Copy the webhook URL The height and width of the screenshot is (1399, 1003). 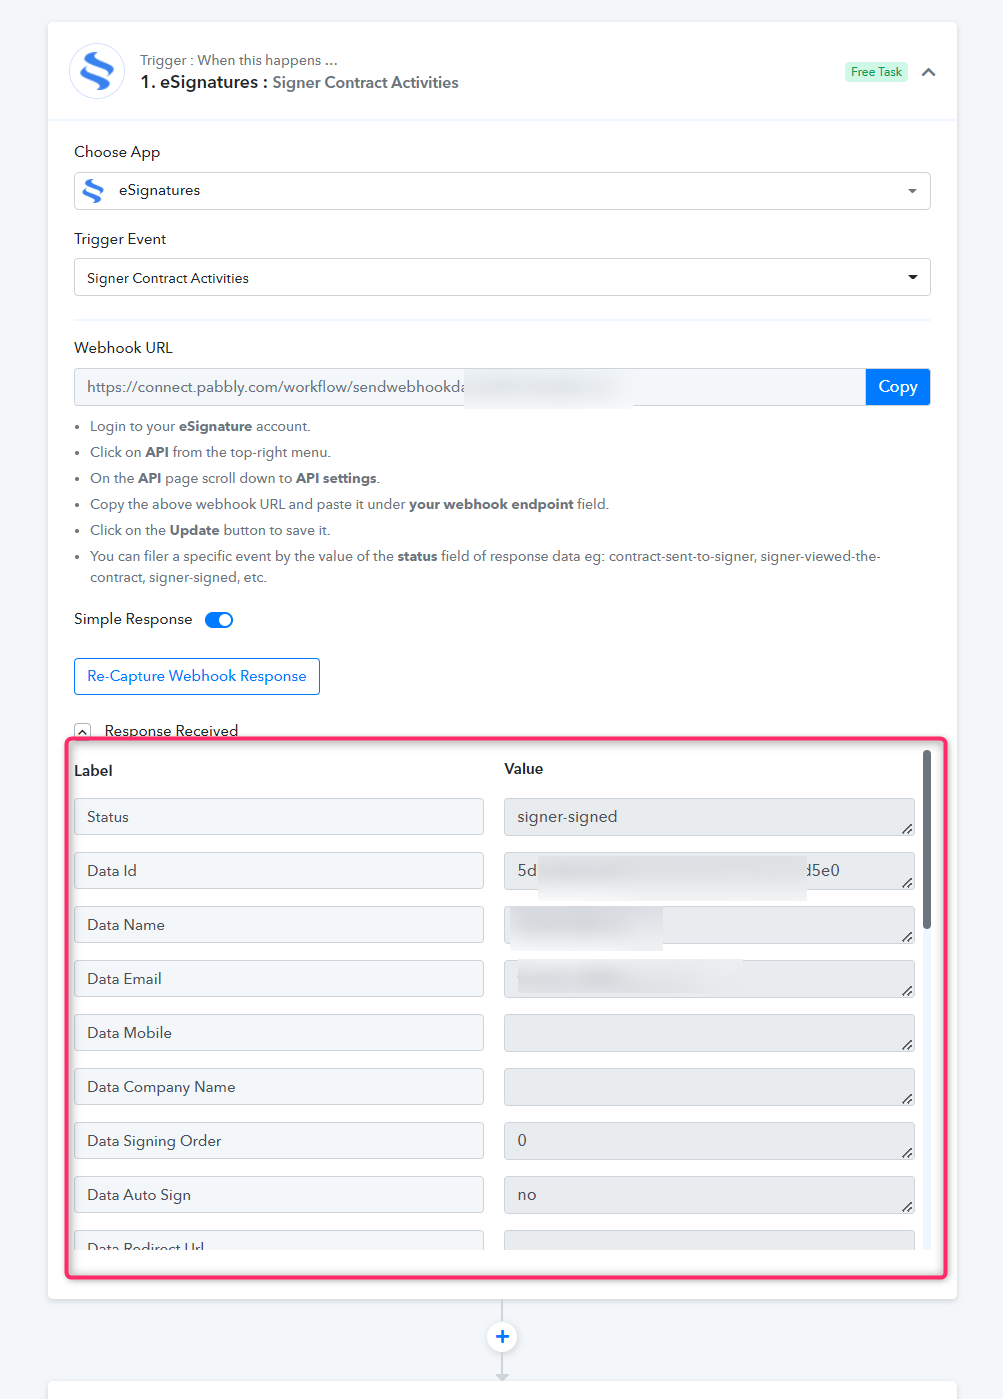click(898, 387)
